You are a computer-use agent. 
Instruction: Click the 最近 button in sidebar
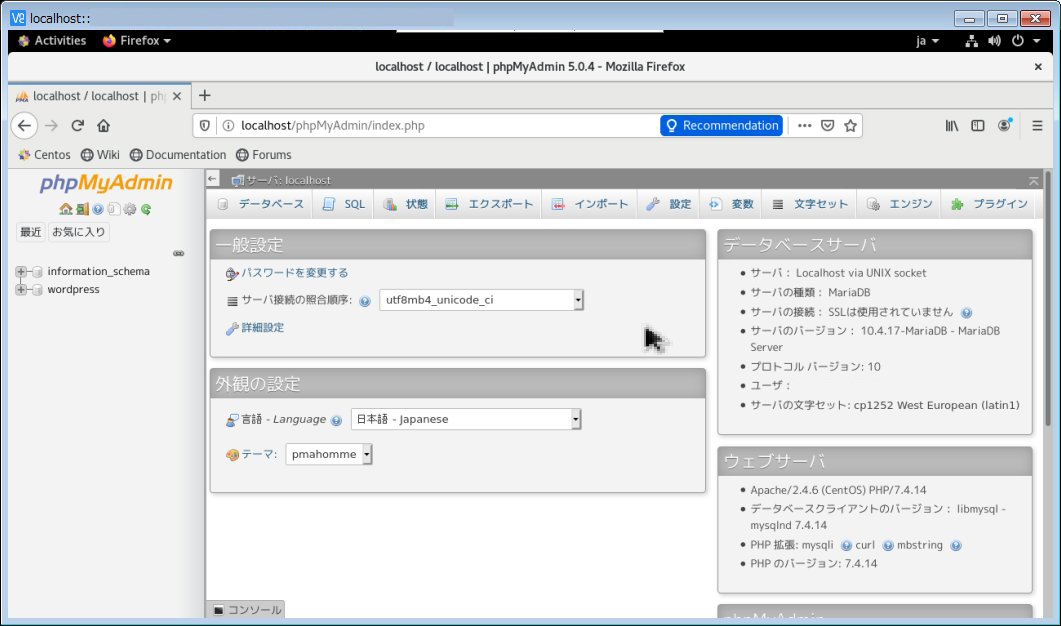pos(30,232)
